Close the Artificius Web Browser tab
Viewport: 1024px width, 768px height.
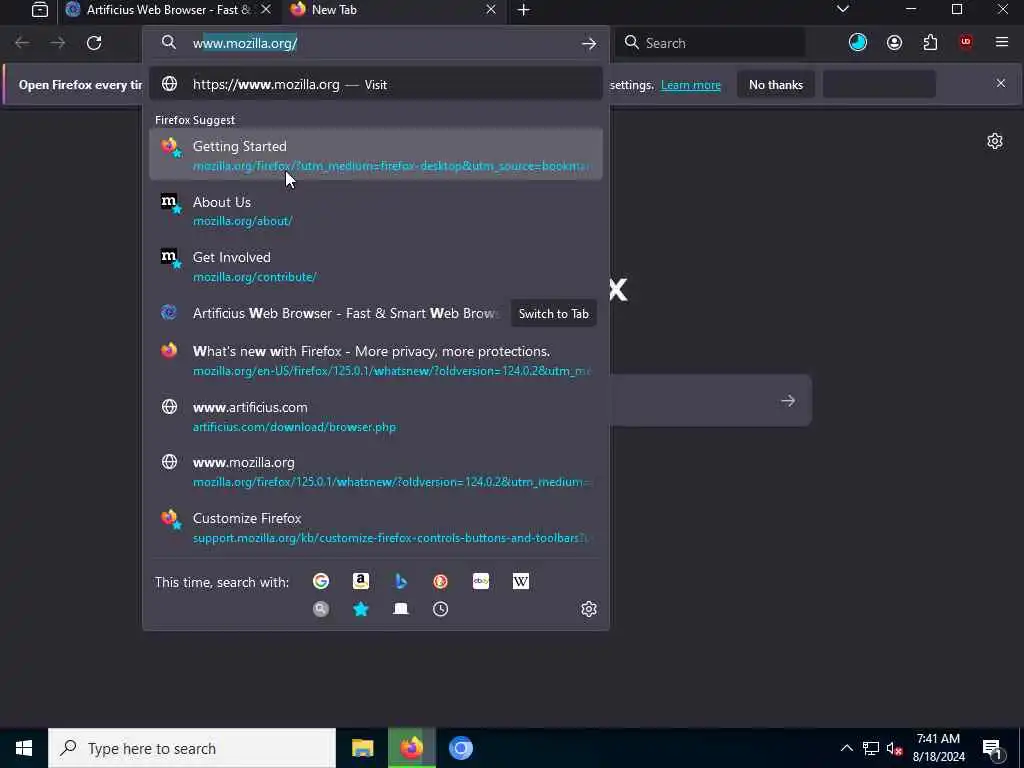click(x=266, y=10)
